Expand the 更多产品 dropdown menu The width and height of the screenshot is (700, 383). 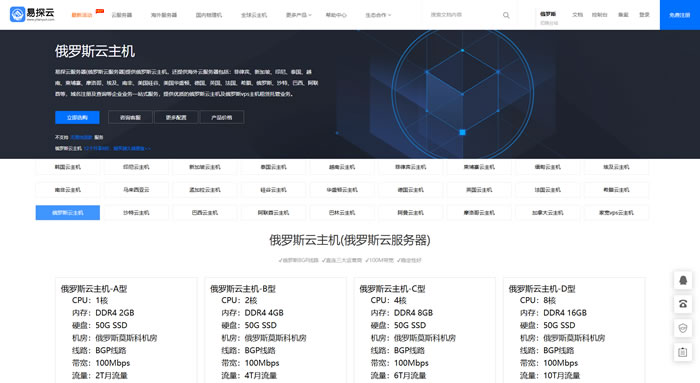coord(299,15)
